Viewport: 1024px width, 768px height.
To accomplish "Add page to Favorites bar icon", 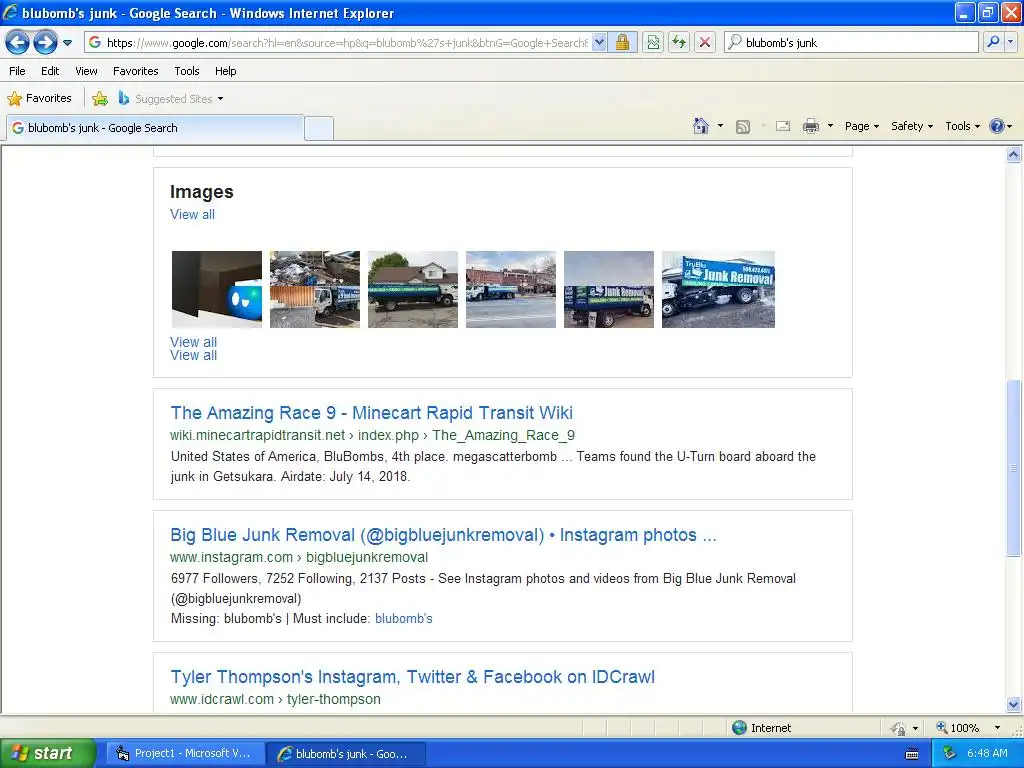I will tap(99, 99).
